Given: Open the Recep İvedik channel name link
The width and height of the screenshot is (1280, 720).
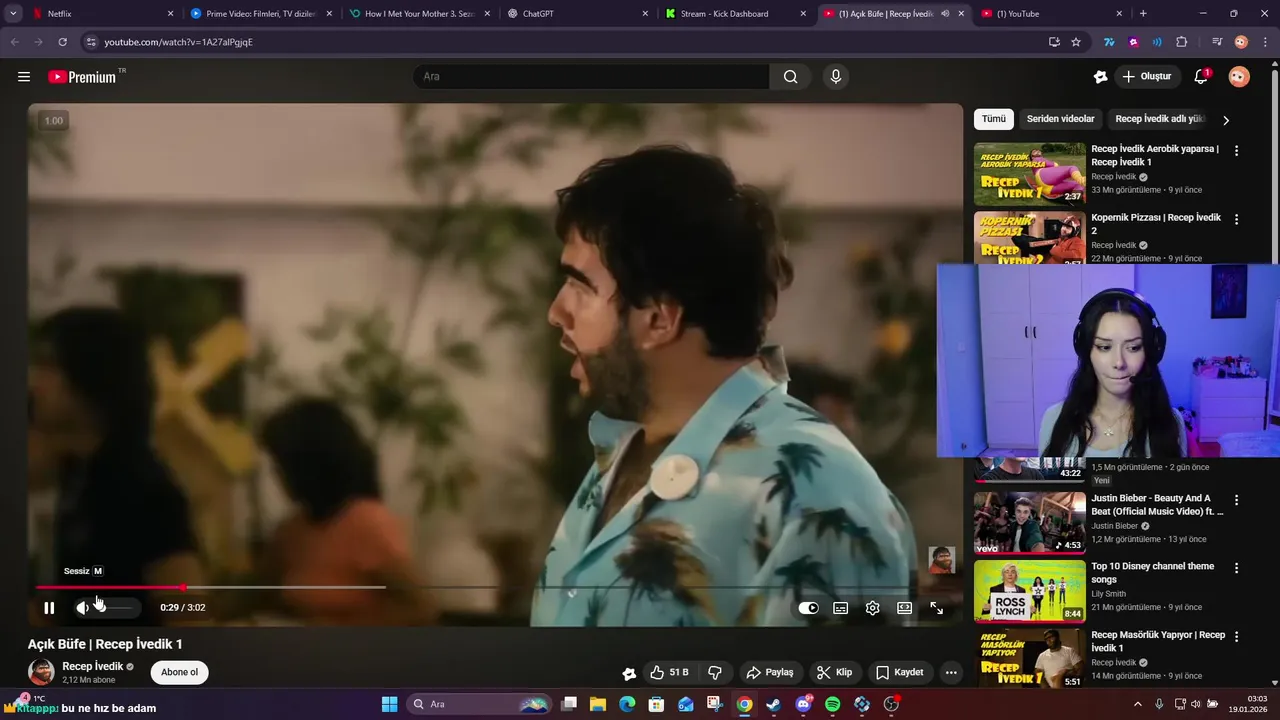Looking at the screenshot, I should (92, 666).
